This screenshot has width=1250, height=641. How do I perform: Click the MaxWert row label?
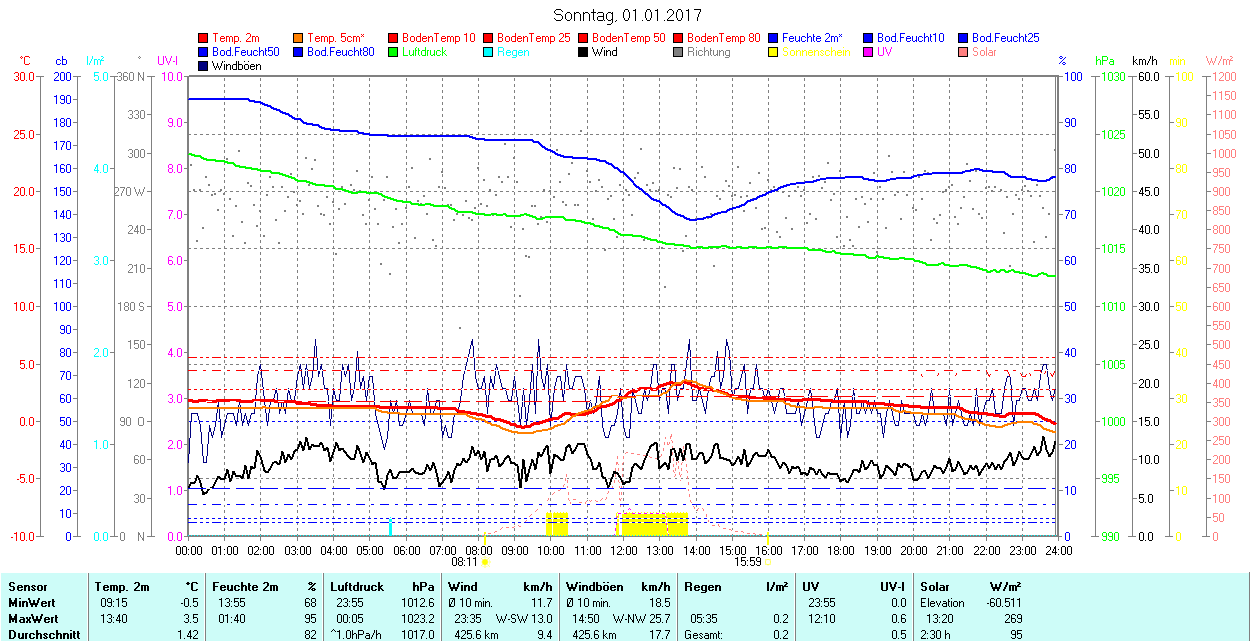(32, 619)
